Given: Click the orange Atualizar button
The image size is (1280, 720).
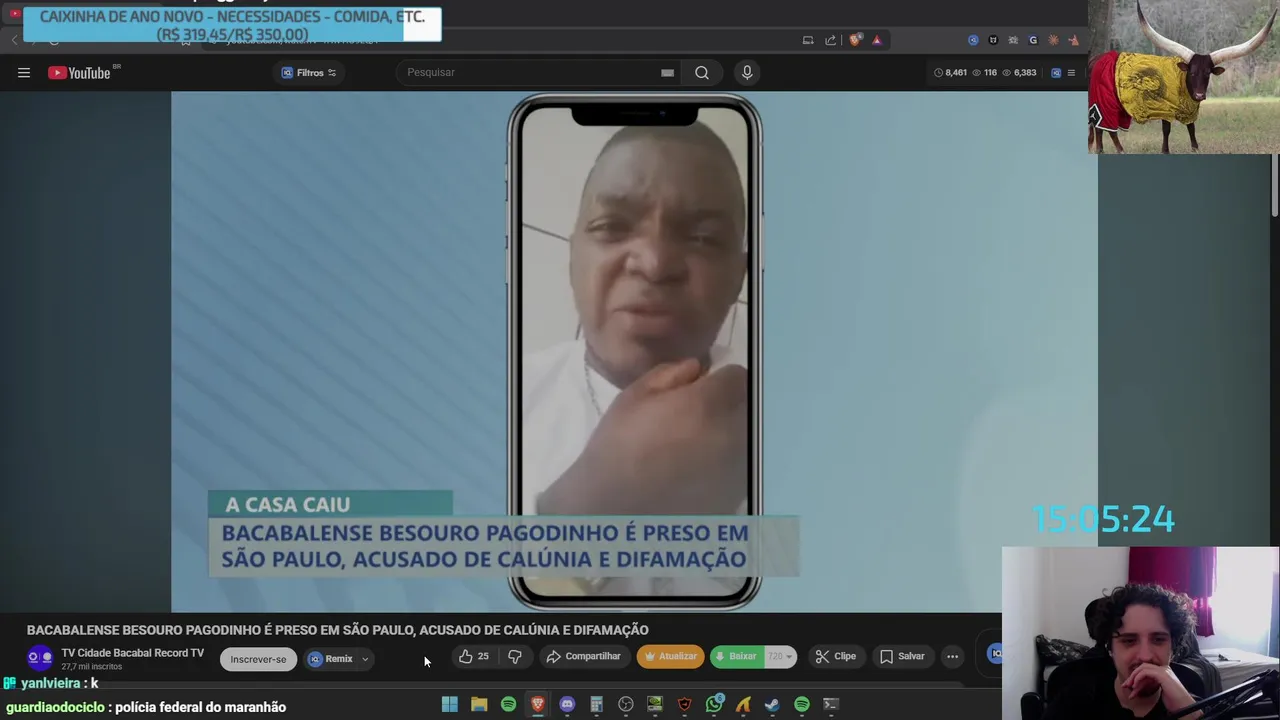Looking at the screenshot, I should [670, 656].
